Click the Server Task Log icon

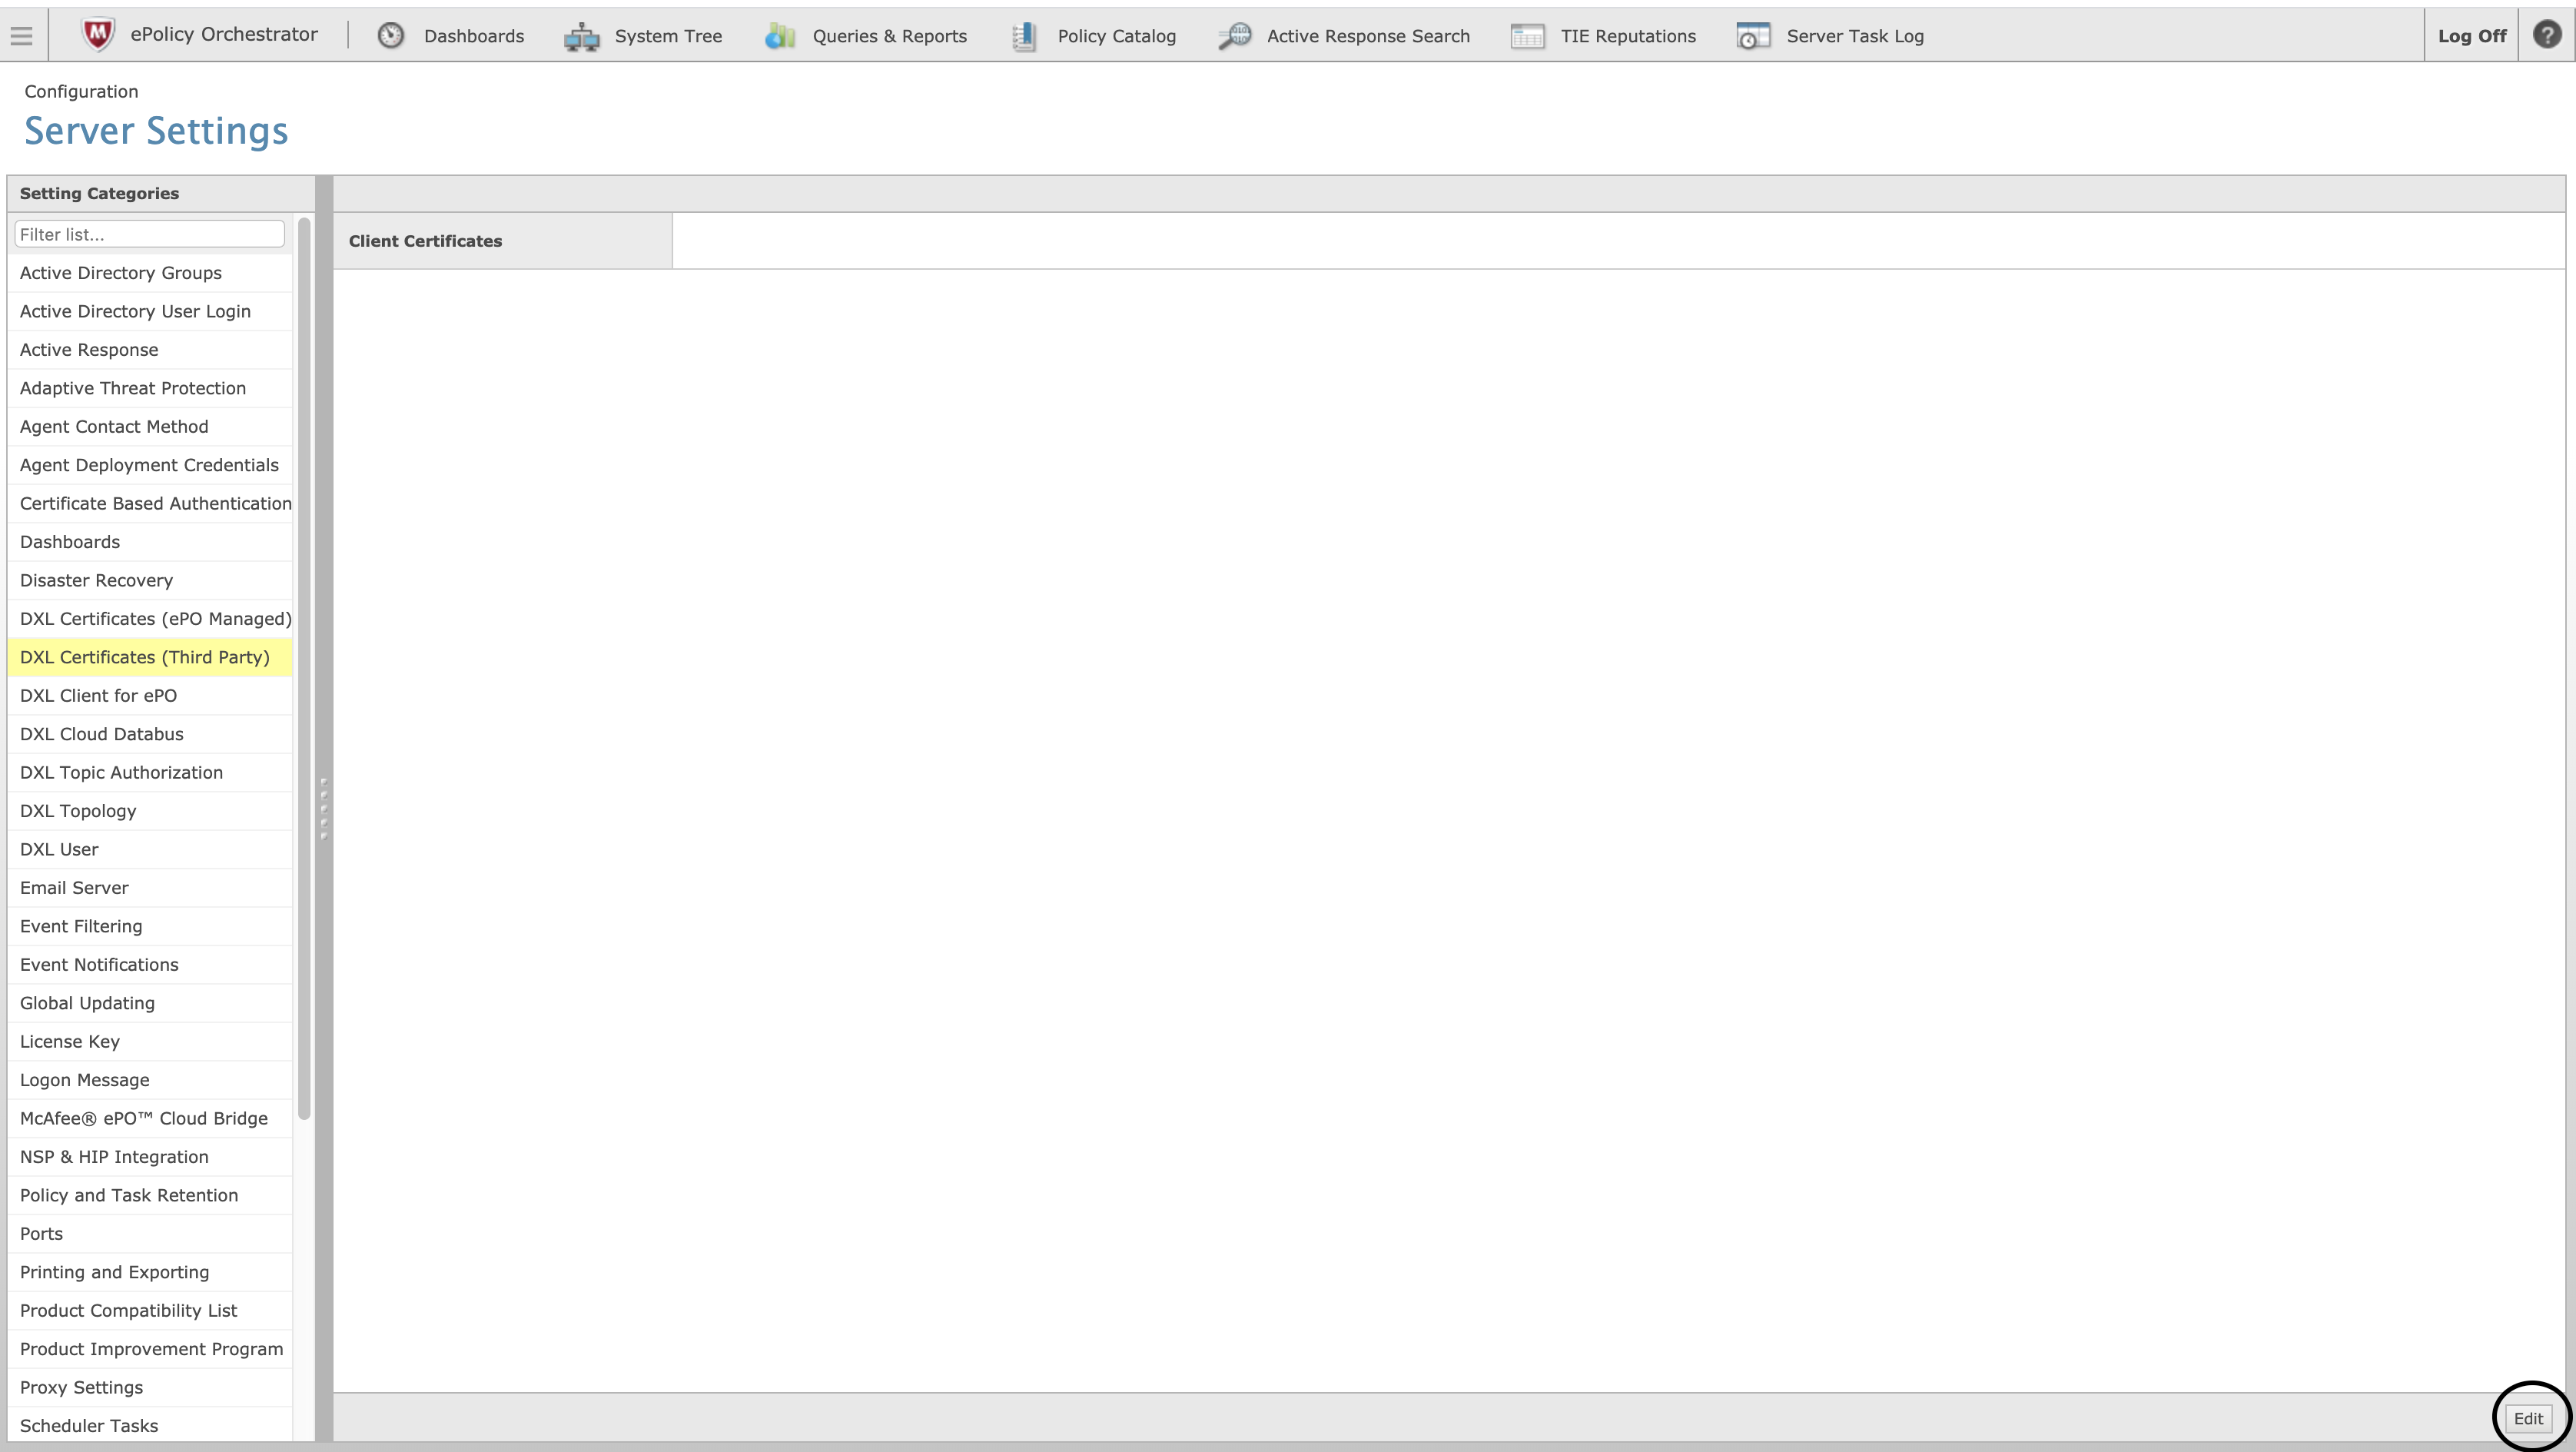[1753, 37]
